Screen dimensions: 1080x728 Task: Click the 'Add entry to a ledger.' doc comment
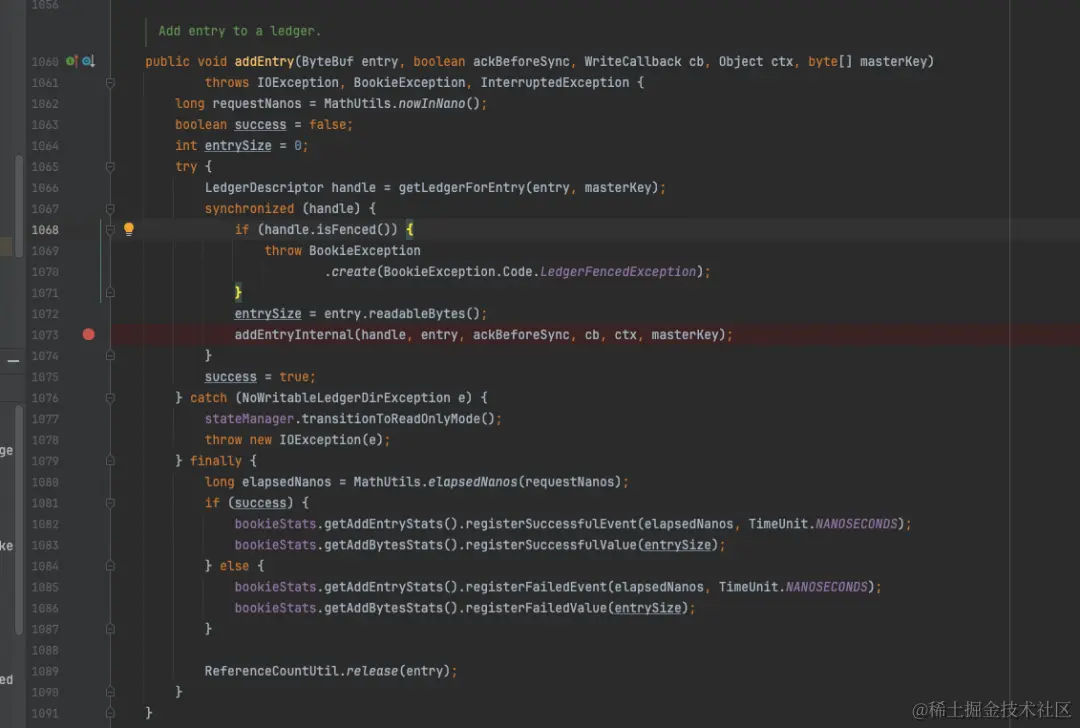click(240, 31)
